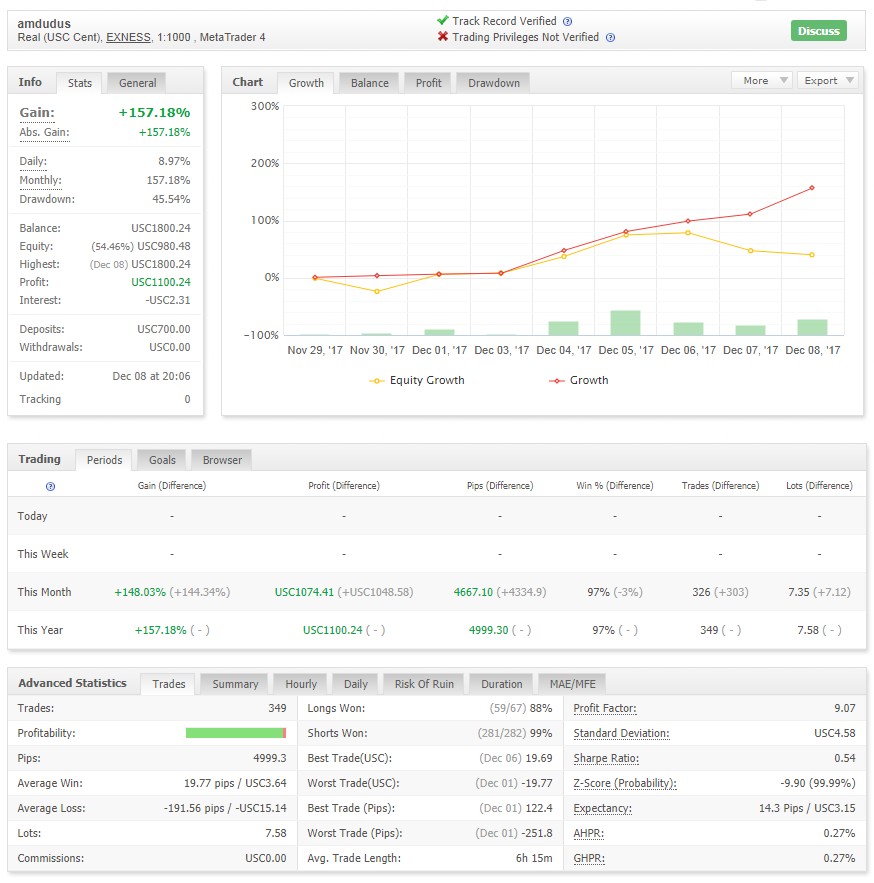Open the MAE/MFE statistics tab
The width and height of the screenshot is (874, 883).
tap(572, 684)
